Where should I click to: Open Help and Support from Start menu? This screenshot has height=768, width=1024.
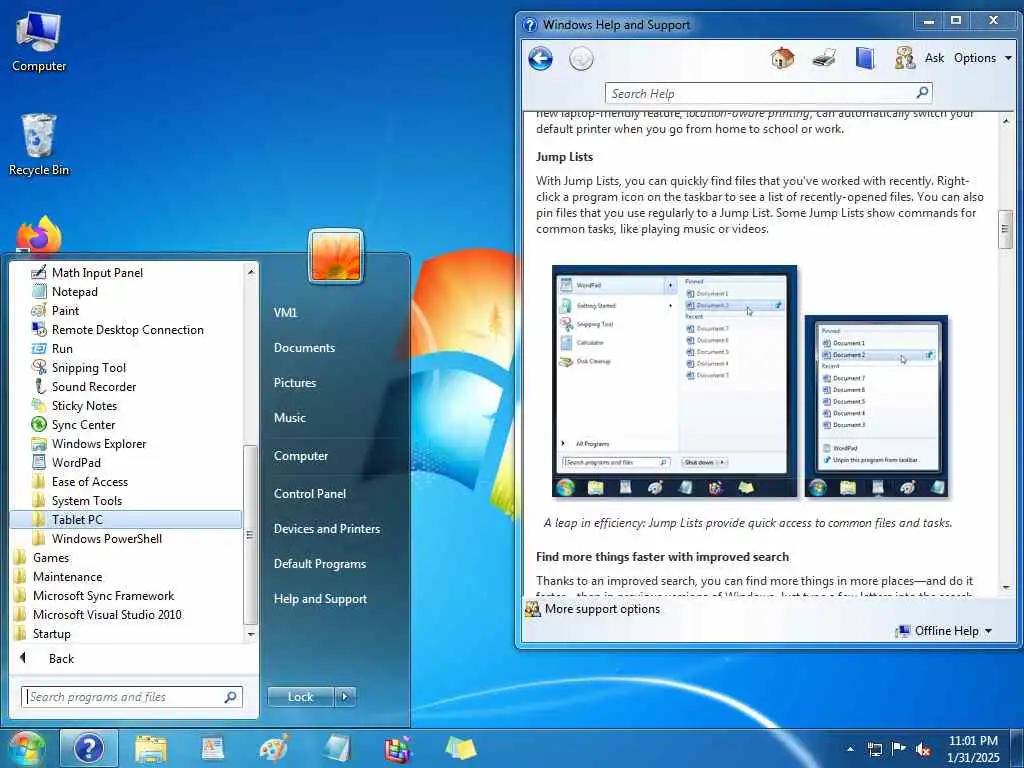[320, 599]
